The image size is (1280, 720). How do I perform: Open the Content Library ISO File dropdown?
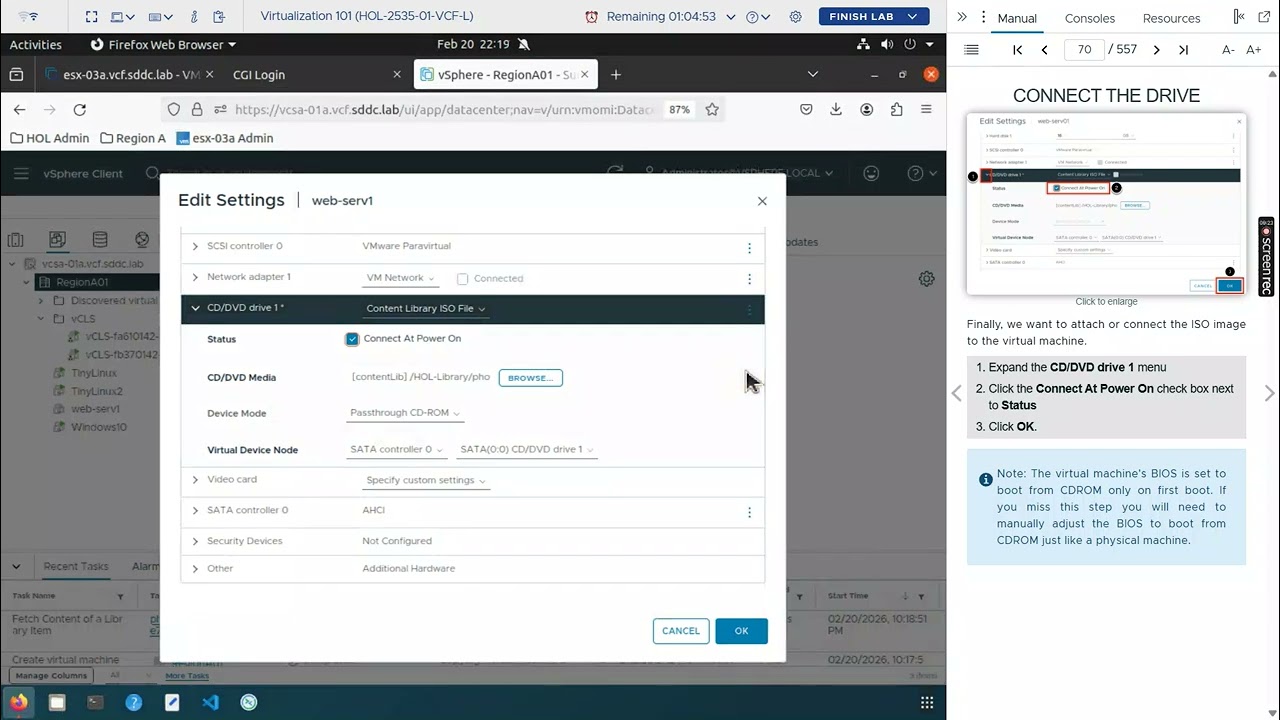point(426,309)
